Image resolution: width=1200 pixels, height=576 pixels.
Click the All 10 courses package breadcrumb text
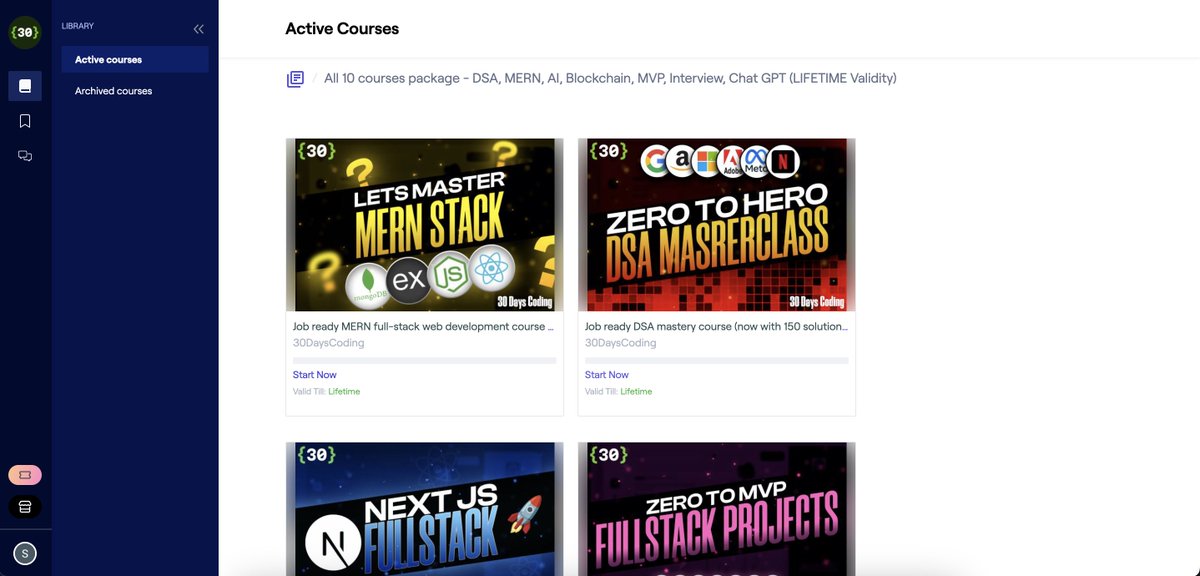610,78
